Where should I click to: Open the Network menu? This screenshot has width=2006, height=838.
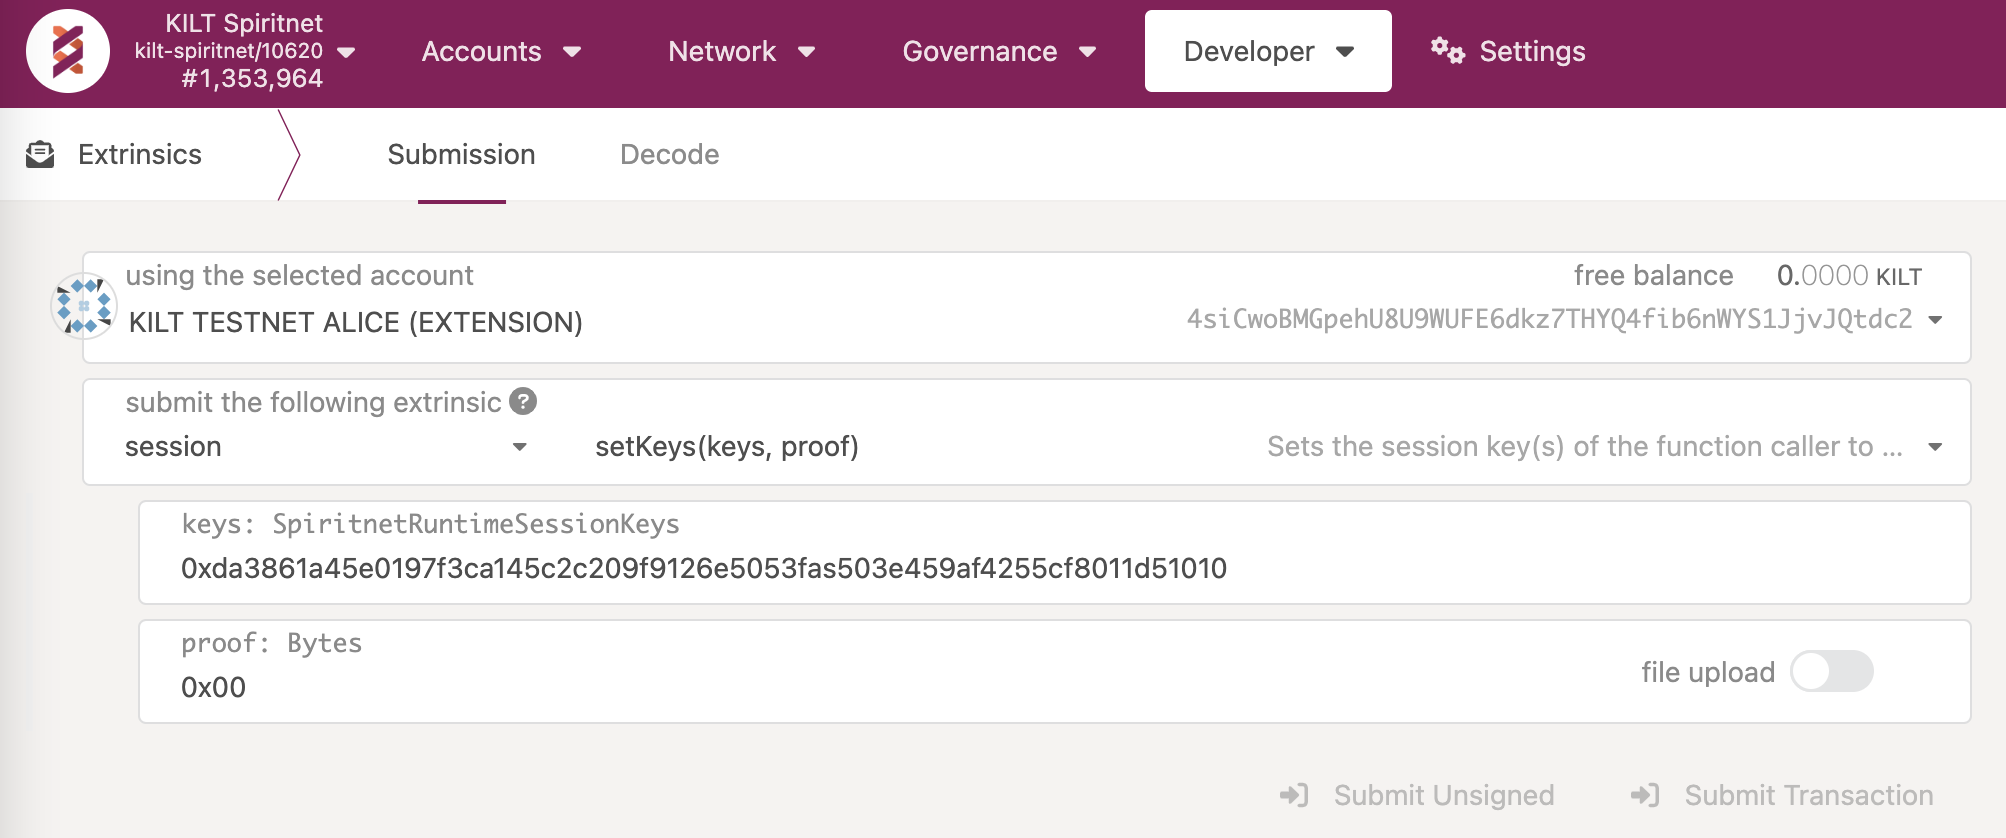pyautogui.click(x=741, y=51)
